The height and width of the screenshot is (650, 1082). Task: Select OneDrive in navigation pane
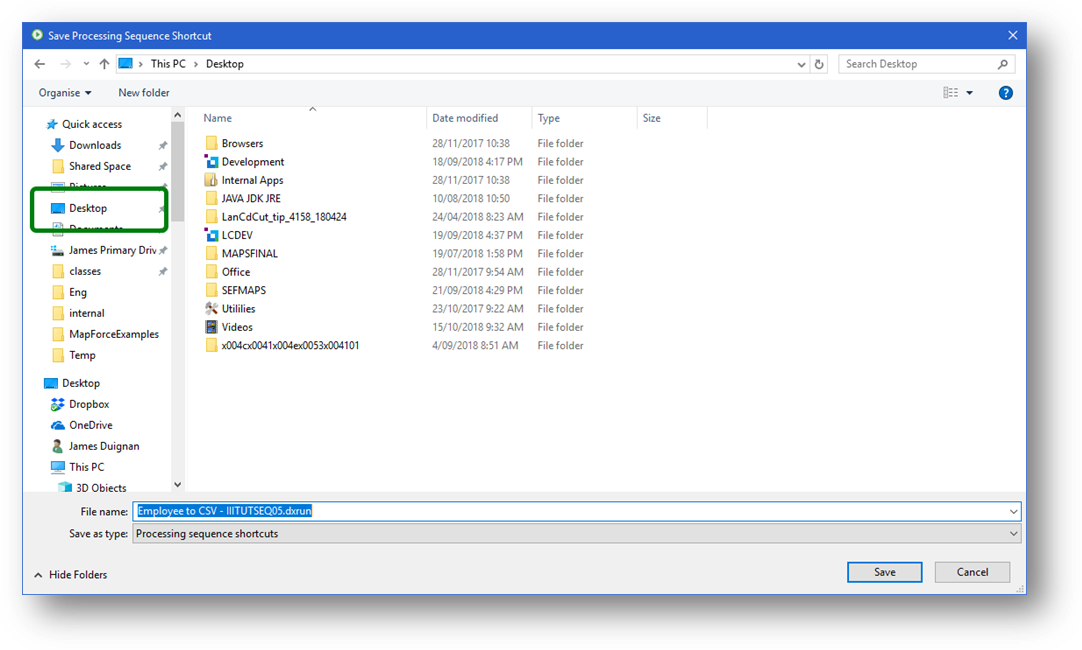(90, 425)
